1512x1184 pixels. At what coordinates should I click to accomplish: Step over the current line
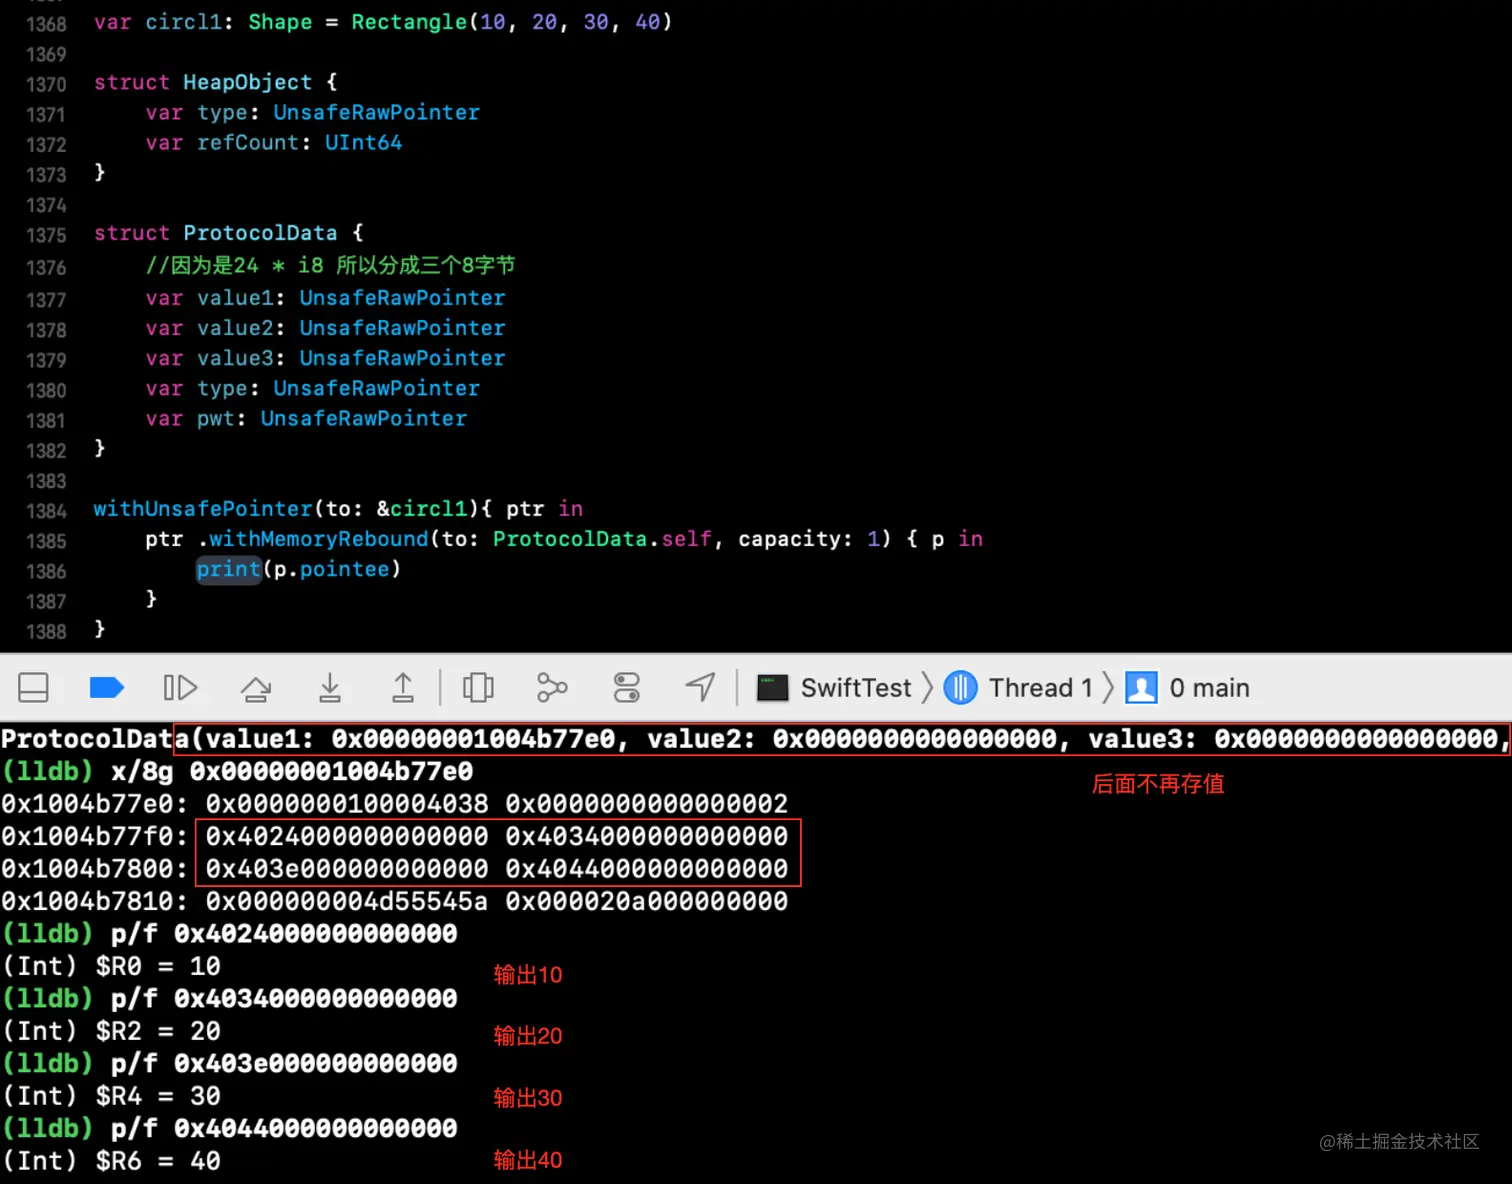pos(256,688)
